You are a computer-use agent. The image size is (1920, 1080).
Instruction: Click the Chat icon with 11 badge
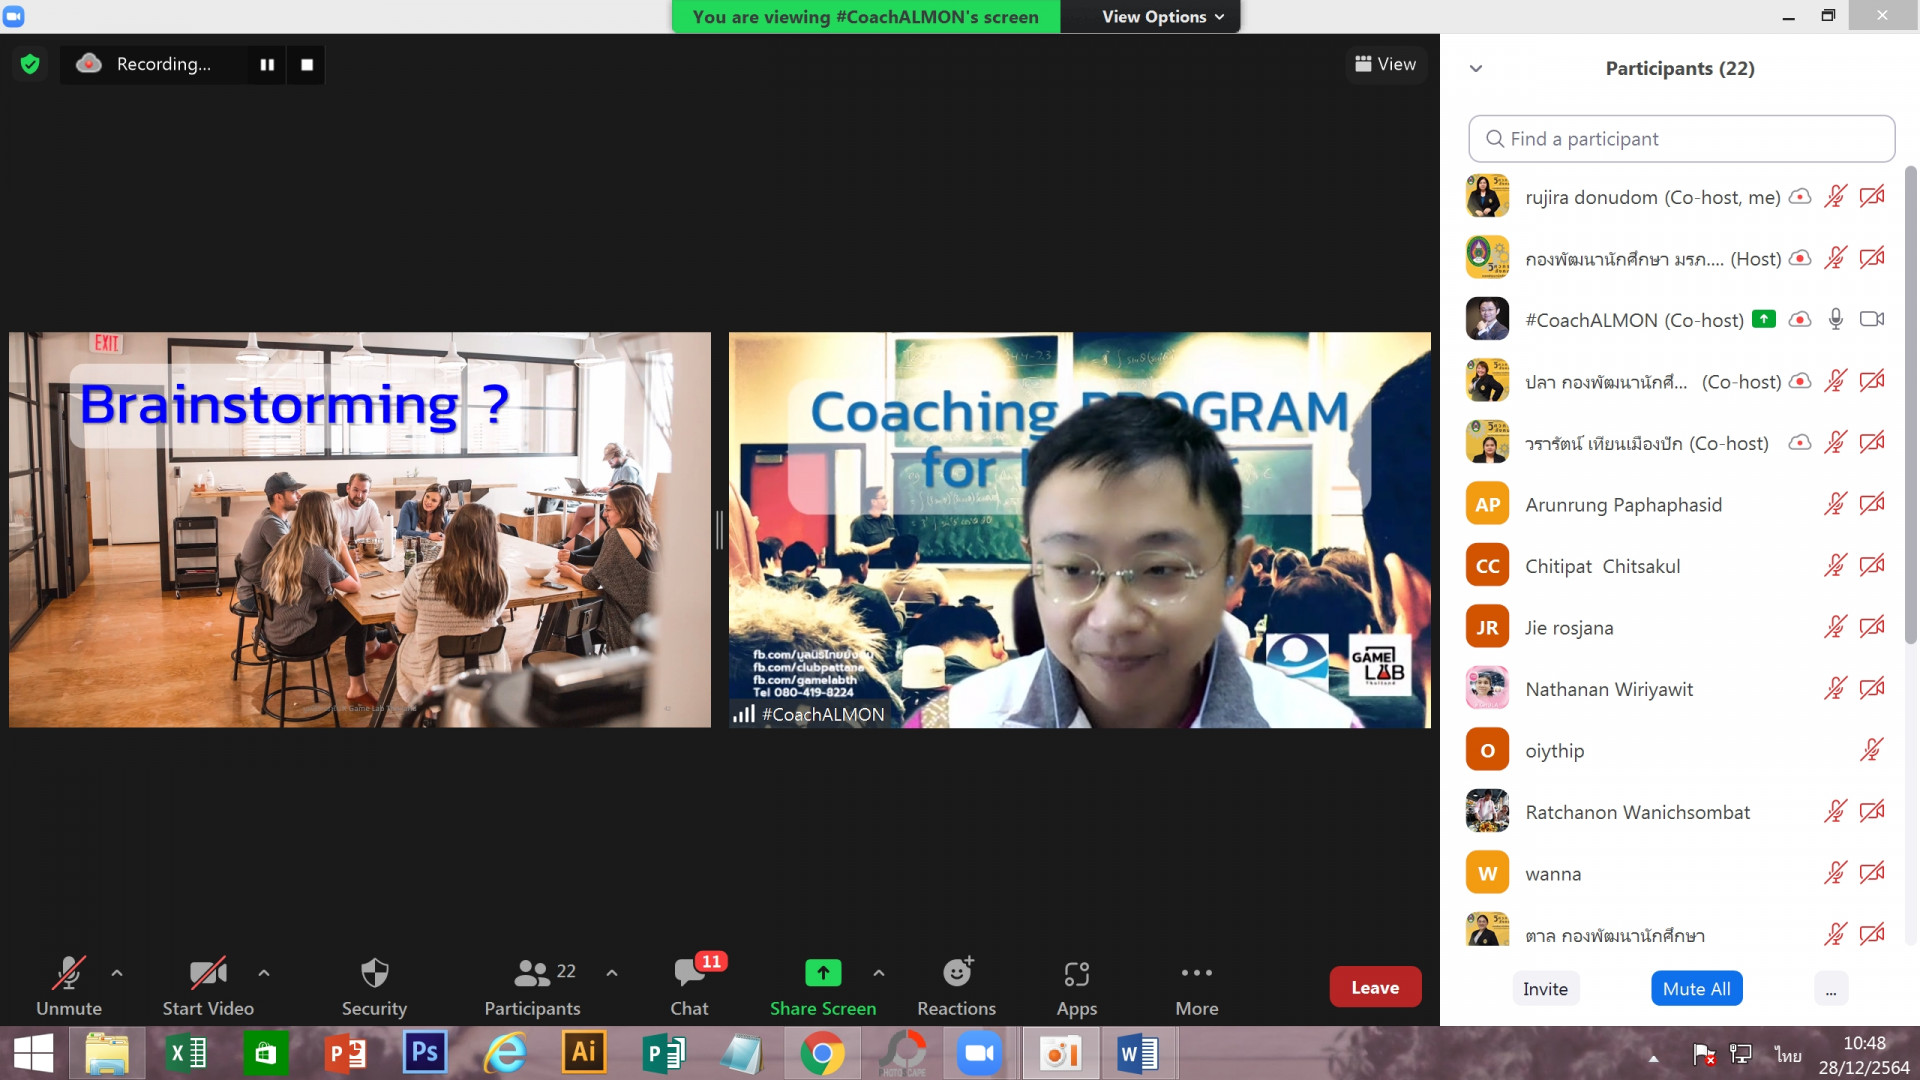(690, 973)
